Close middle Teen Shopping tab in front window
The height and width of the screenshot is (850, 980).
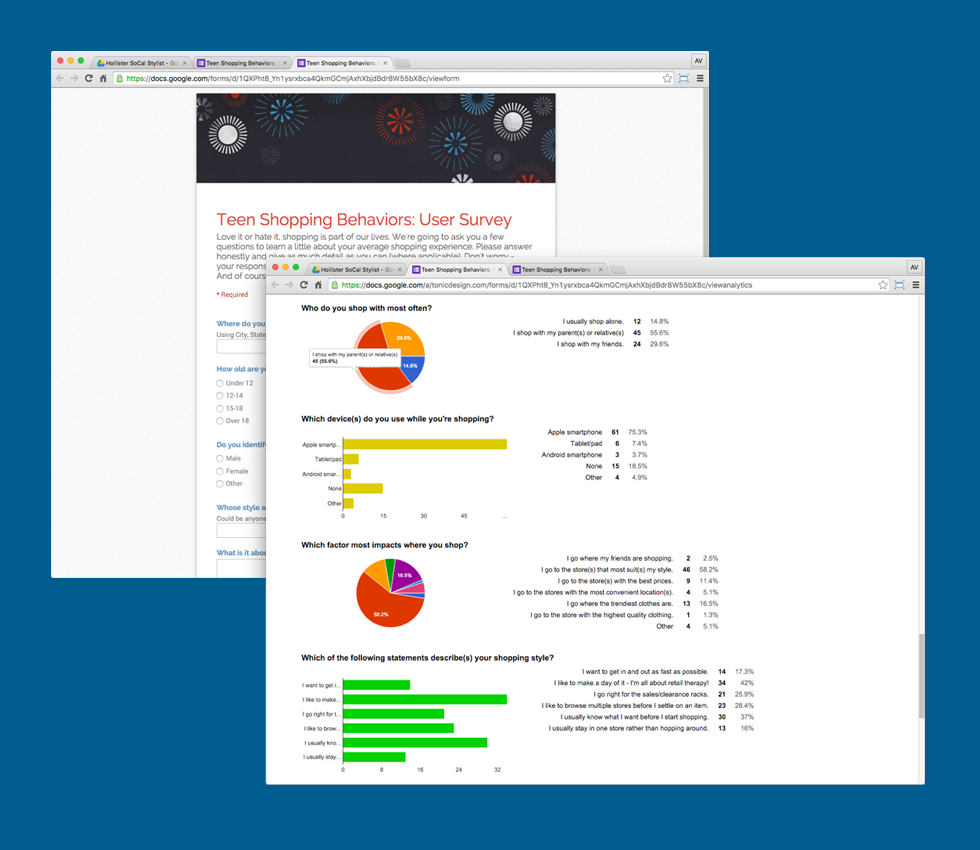pyautogui.click(x=500, y=270)
